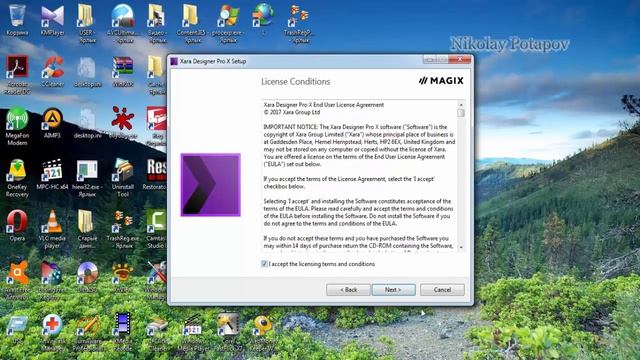Open the TrashReg shortcut in the top desktop row

(x=298, y=23)
